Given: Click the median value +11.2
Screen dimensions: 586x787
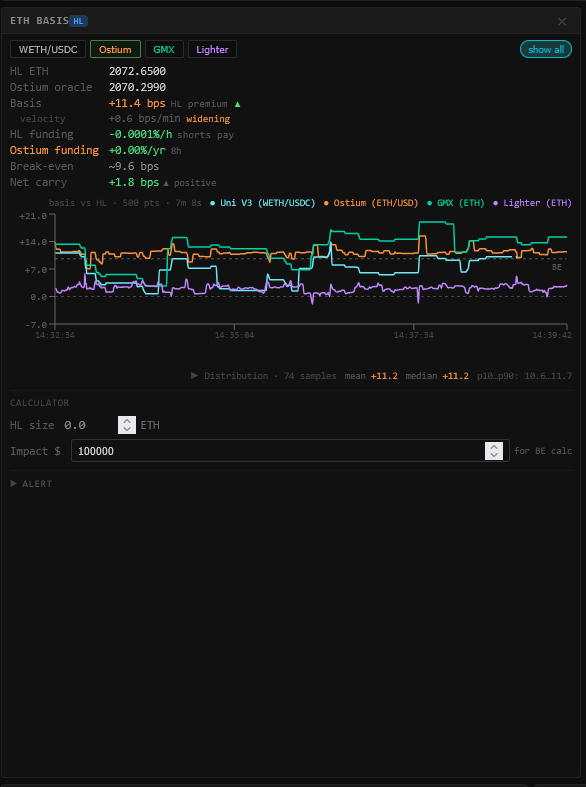Looking at the screenshot, I should point(456,375).
